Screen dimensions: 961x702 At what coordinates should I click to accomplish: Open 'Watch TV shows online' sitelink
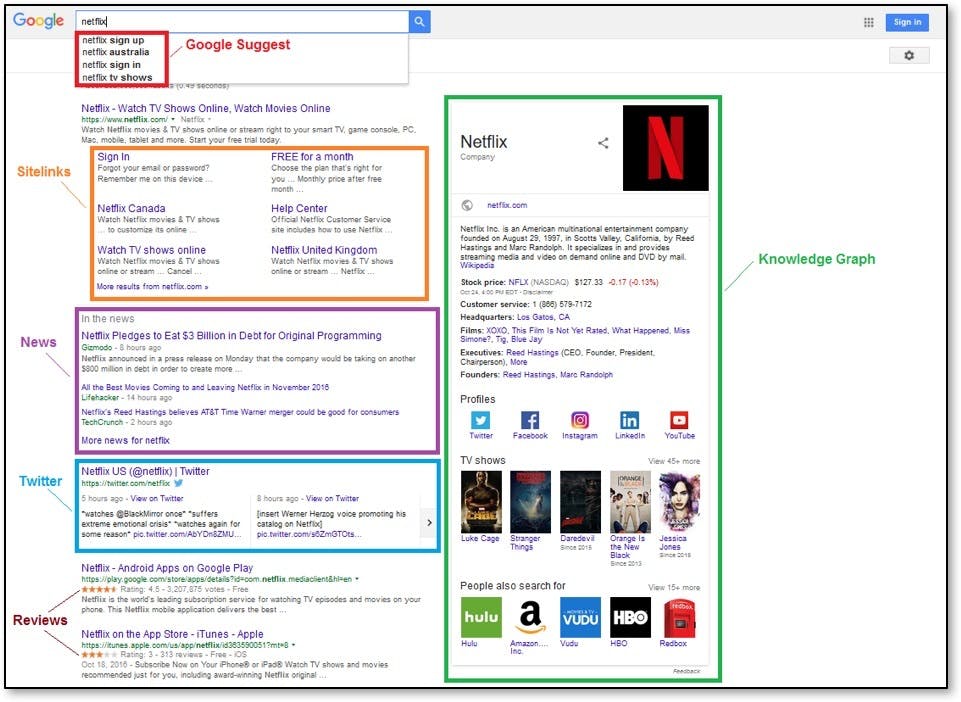[x=151, y=250]
